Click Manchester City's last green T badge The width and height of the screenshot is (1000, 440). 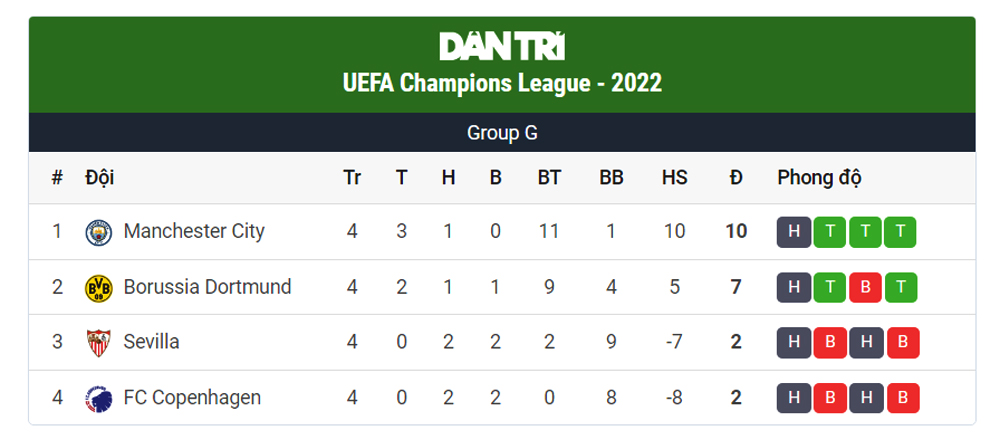click(900, 232)
